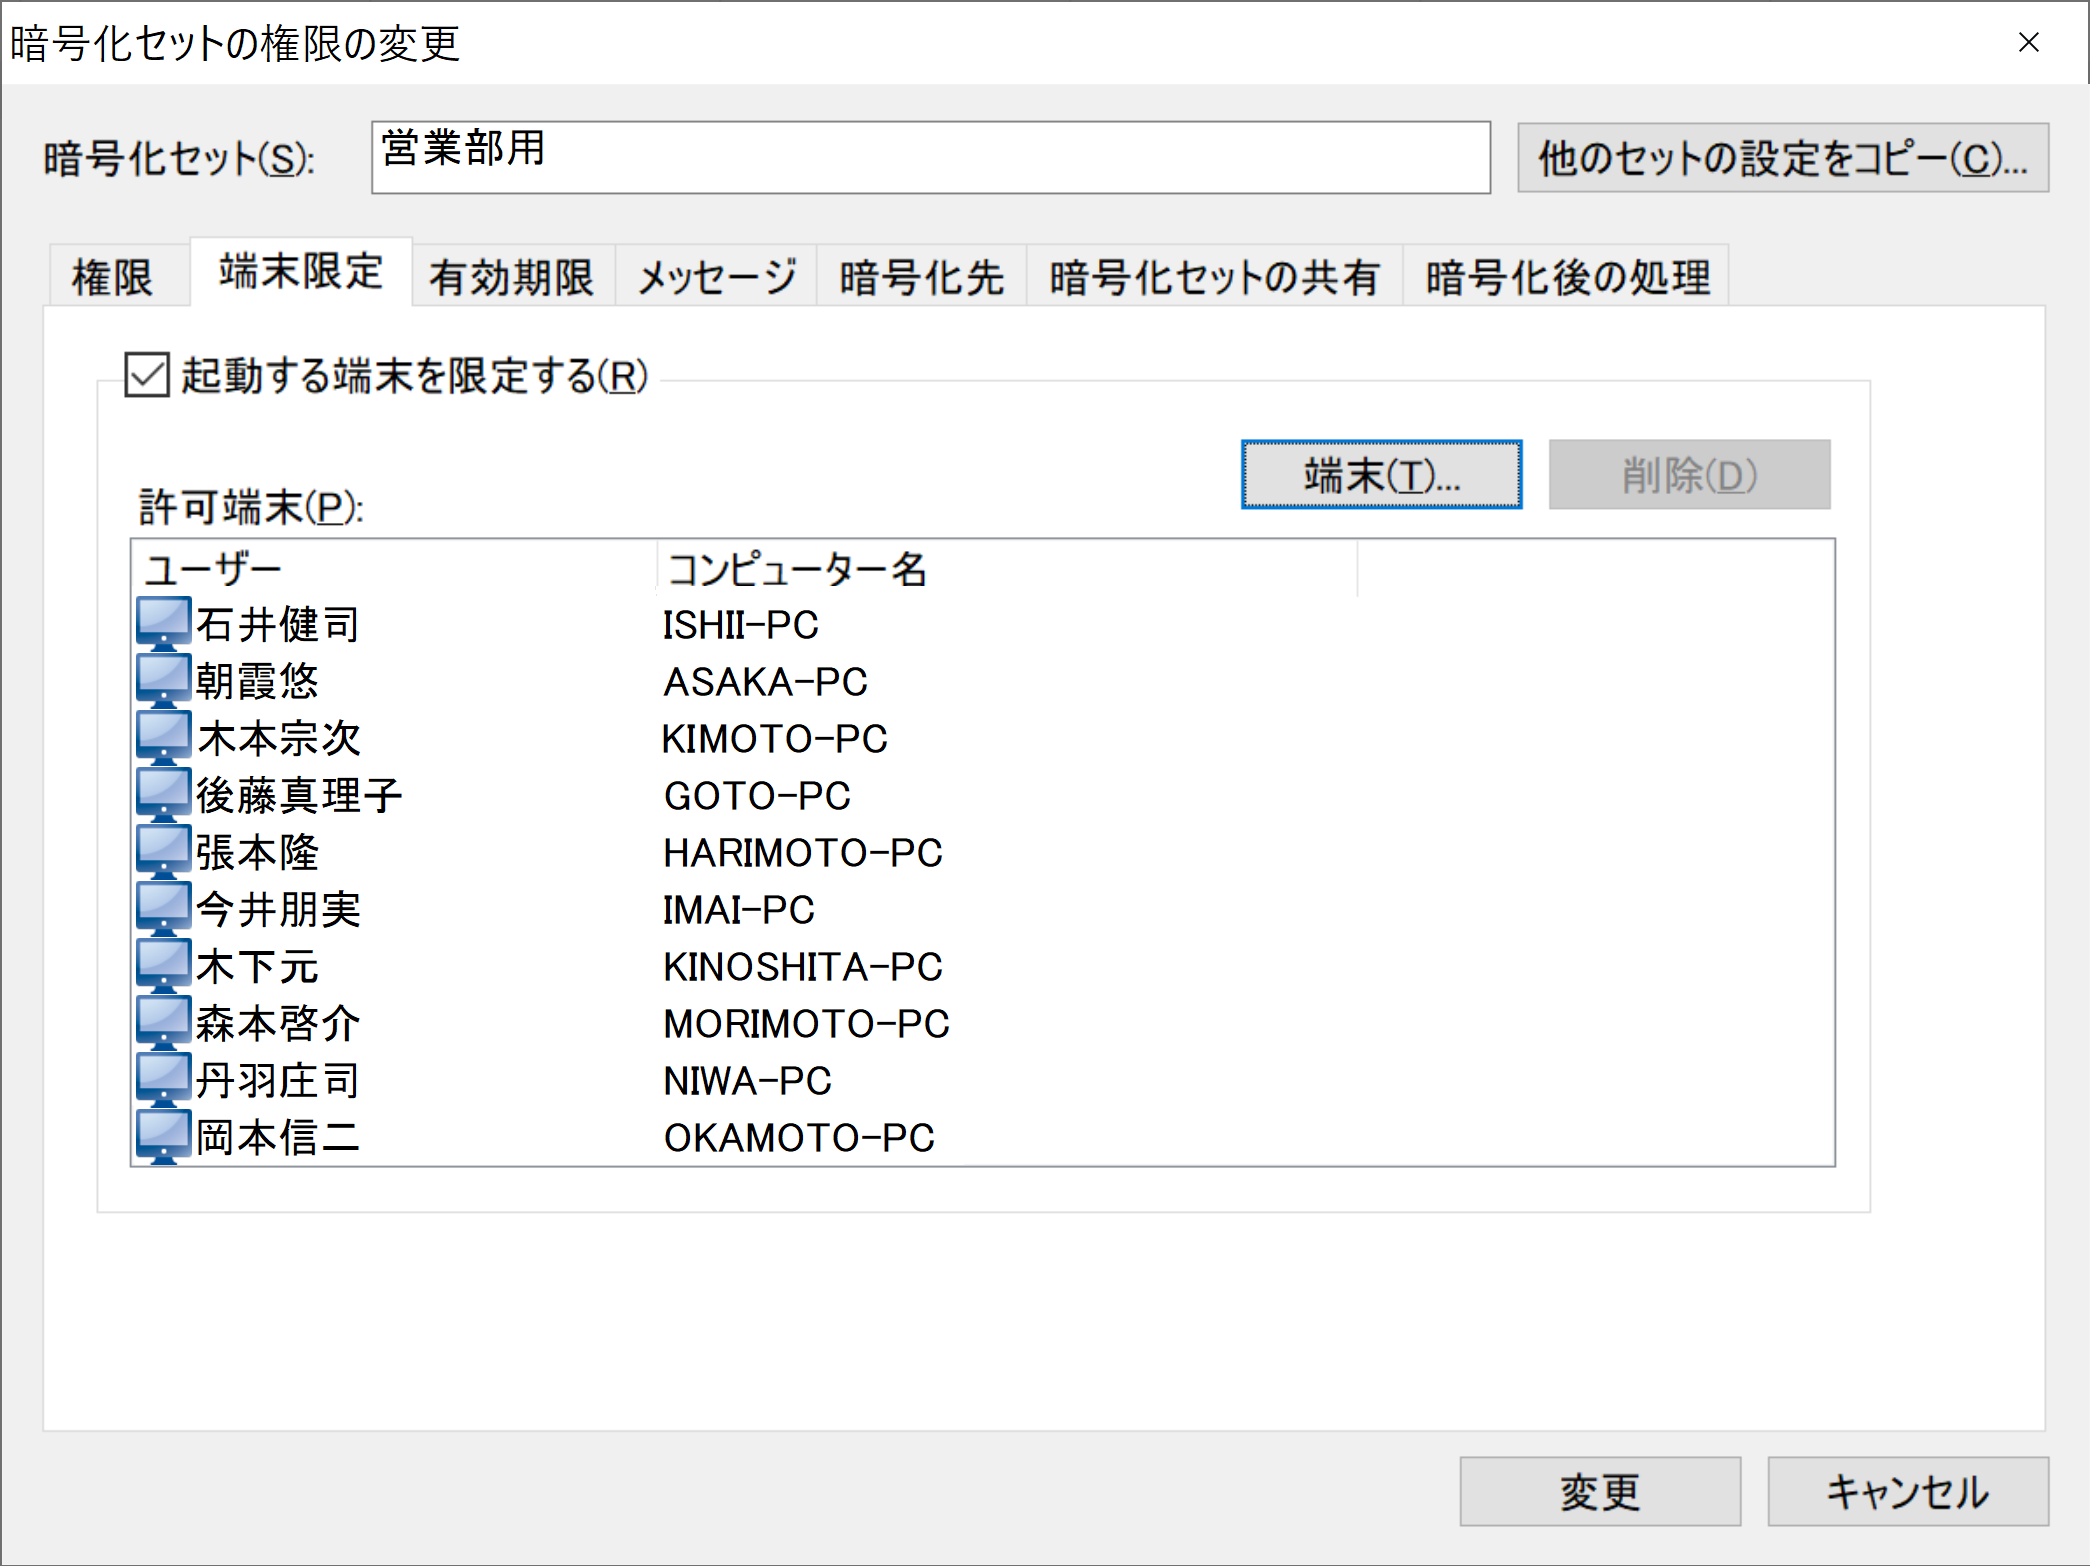The width and height of the screenshot is (2090, 1566).
Task: Open the 有効期限 tab
Action: 511,277
